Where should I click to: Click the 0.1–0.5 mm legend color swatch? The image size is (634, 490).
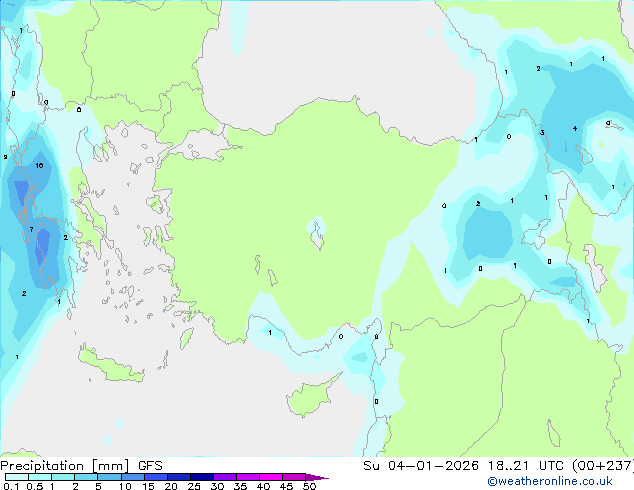pos(17,477)
